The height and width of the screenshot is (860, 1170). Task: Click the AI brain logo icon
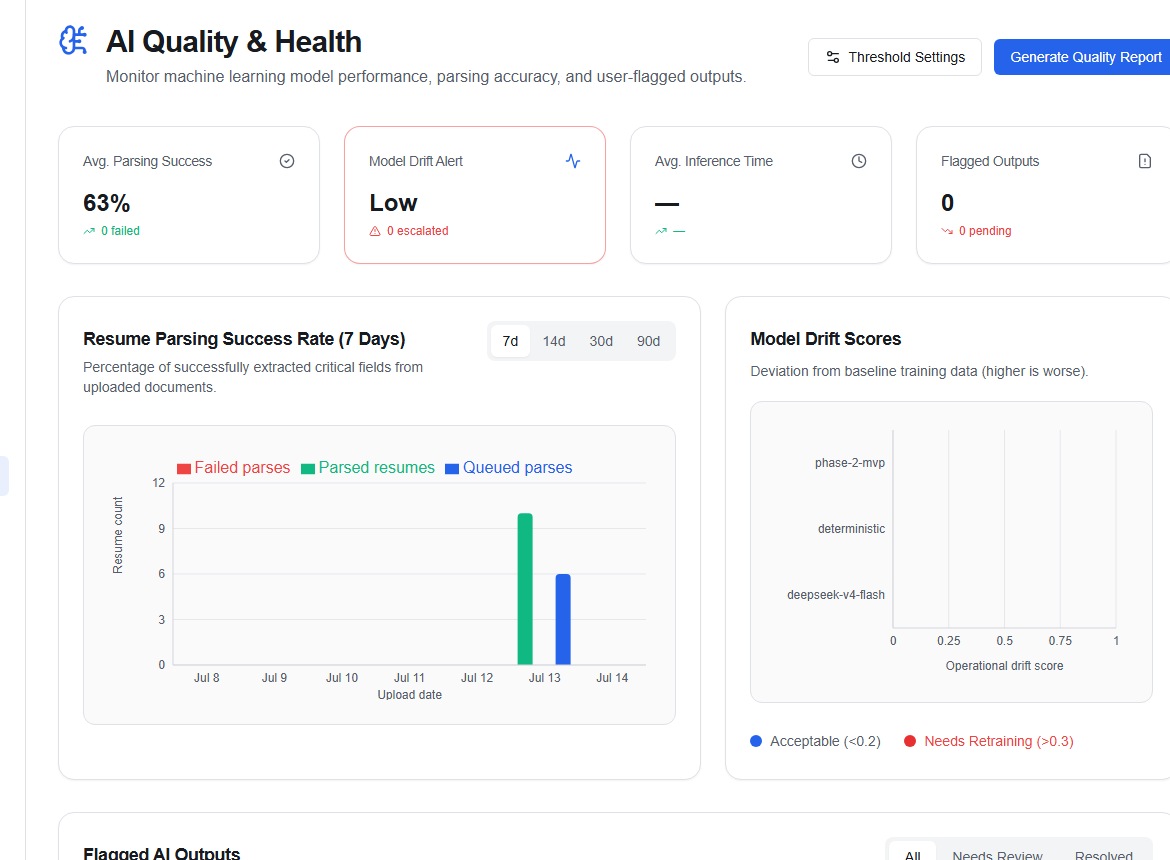(73, 40)
